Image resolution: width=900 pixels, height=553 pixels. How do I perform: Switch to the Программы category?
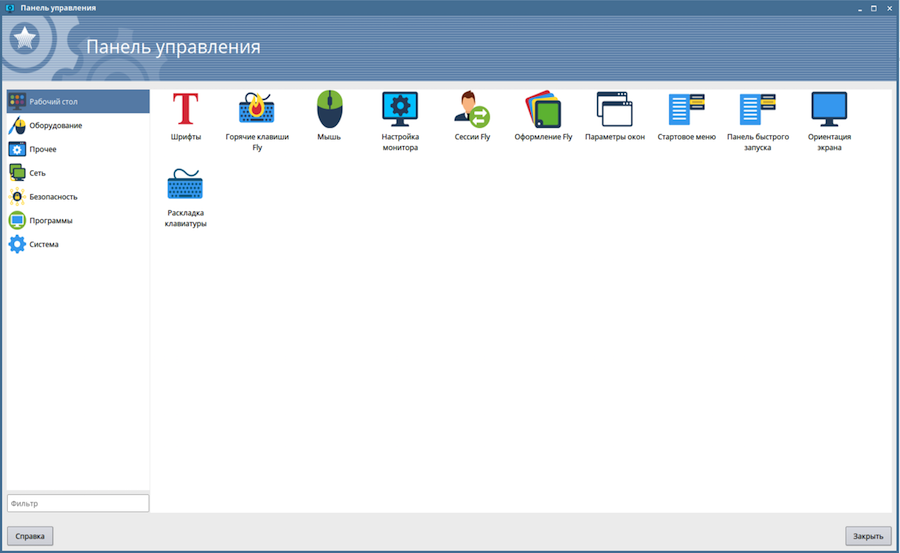point(50,220)
